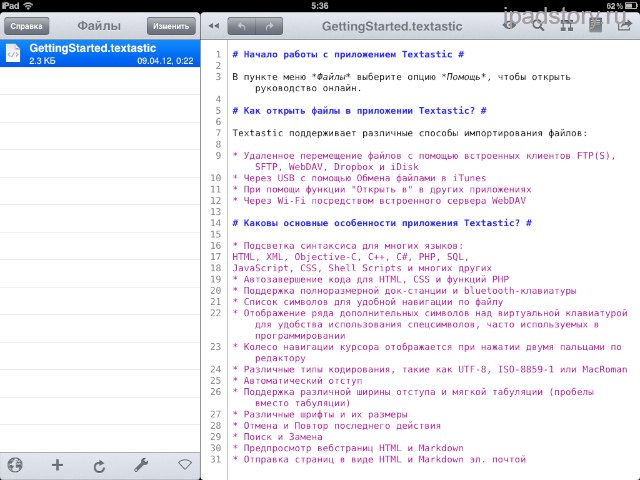Tap line number 1 in the gutter
The width and height of the screenshot is (640, 480).
218,54
